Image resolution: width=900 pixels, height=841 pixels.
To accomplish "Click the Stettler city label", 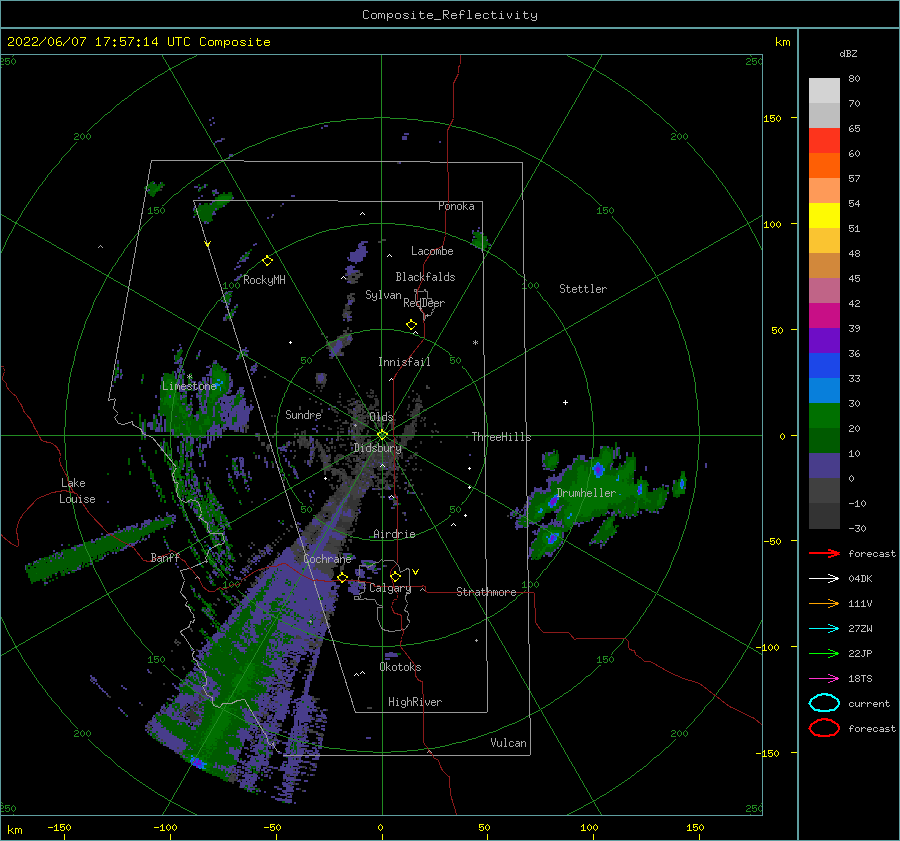I will (x=583, y=289).
